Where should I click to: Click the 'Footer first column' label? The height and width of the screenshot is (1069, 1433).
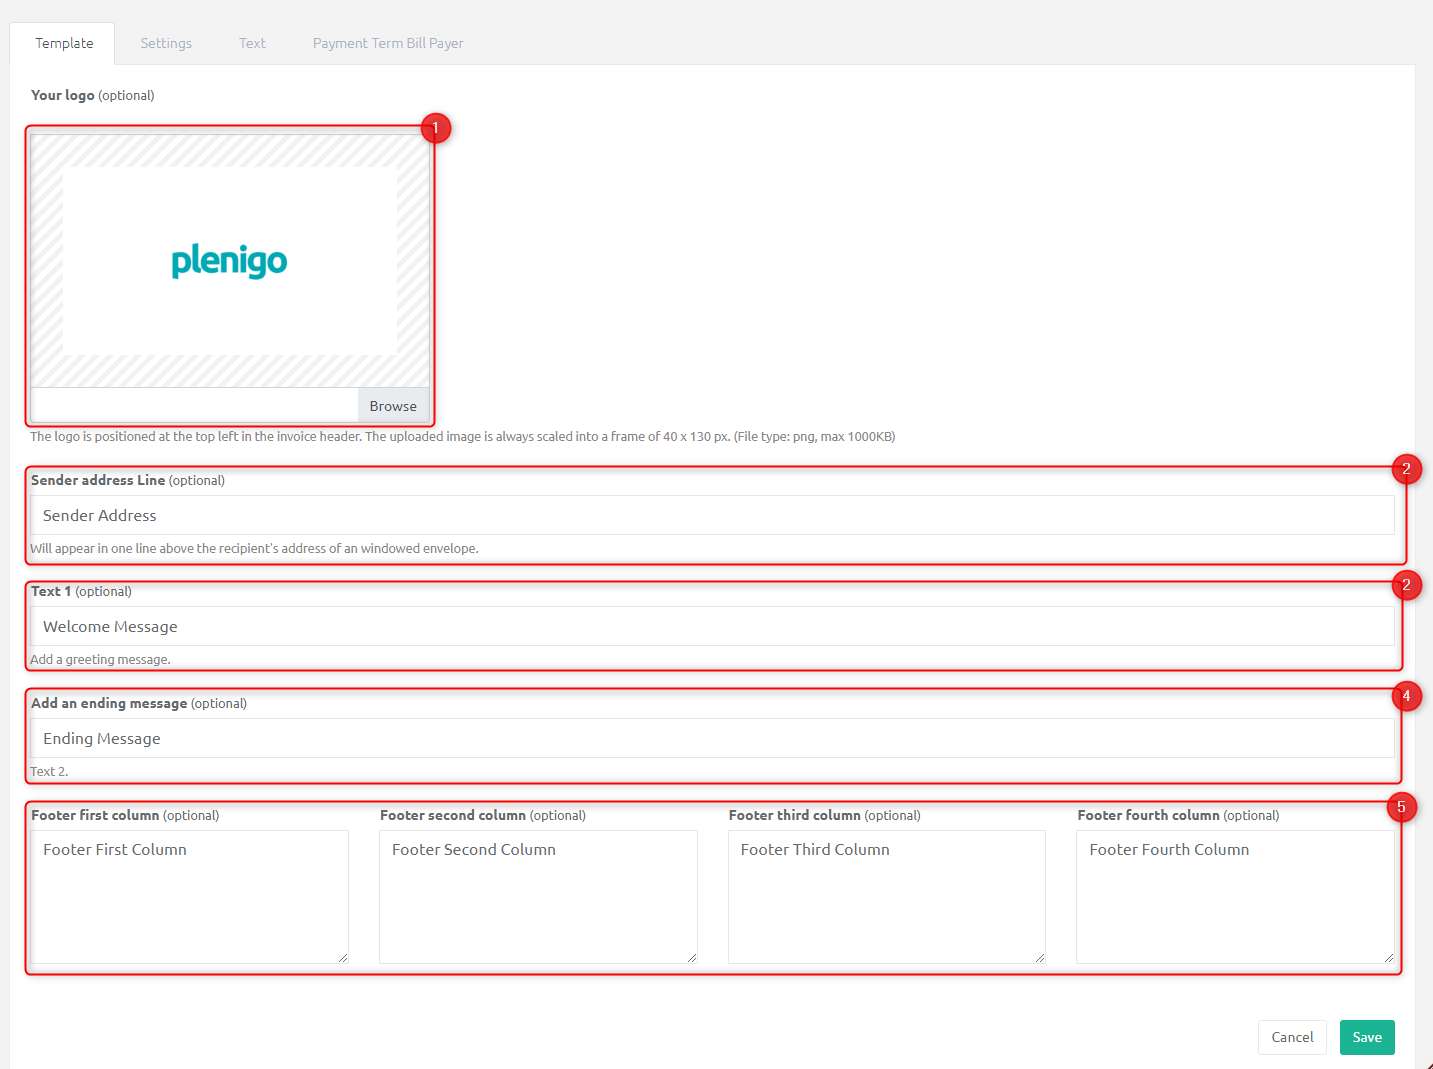pyautogui.click(x=95, y=815)
